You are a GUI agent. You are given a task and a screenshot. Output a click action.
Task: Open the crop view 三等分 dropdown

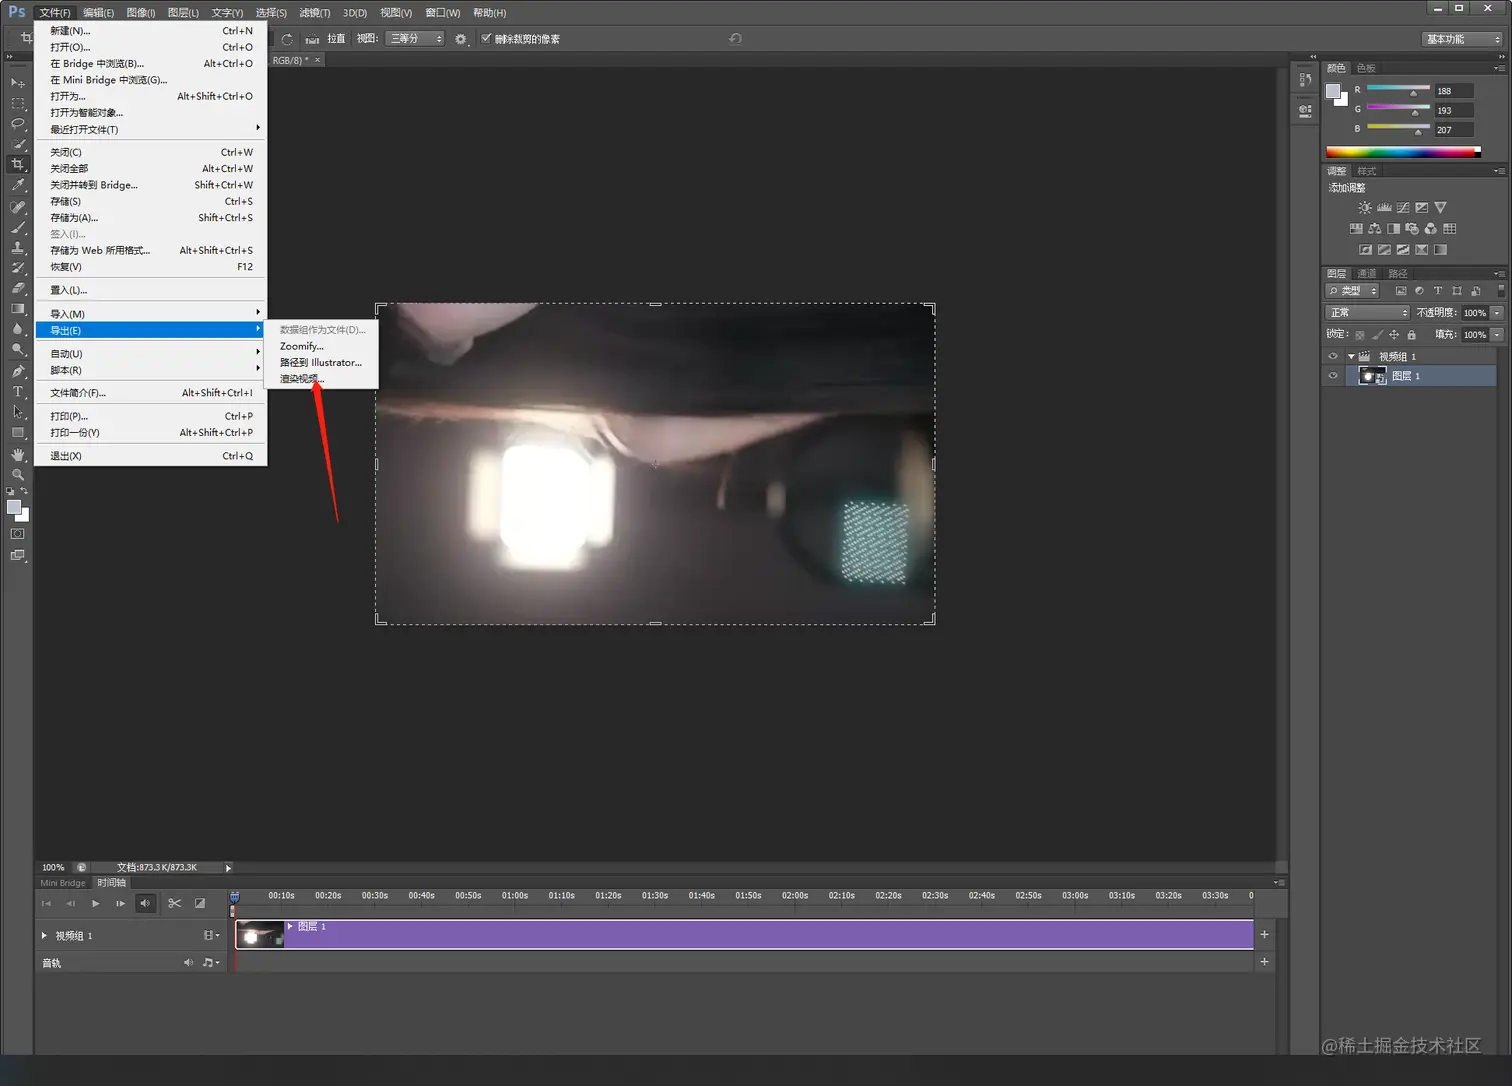point(415,39)
